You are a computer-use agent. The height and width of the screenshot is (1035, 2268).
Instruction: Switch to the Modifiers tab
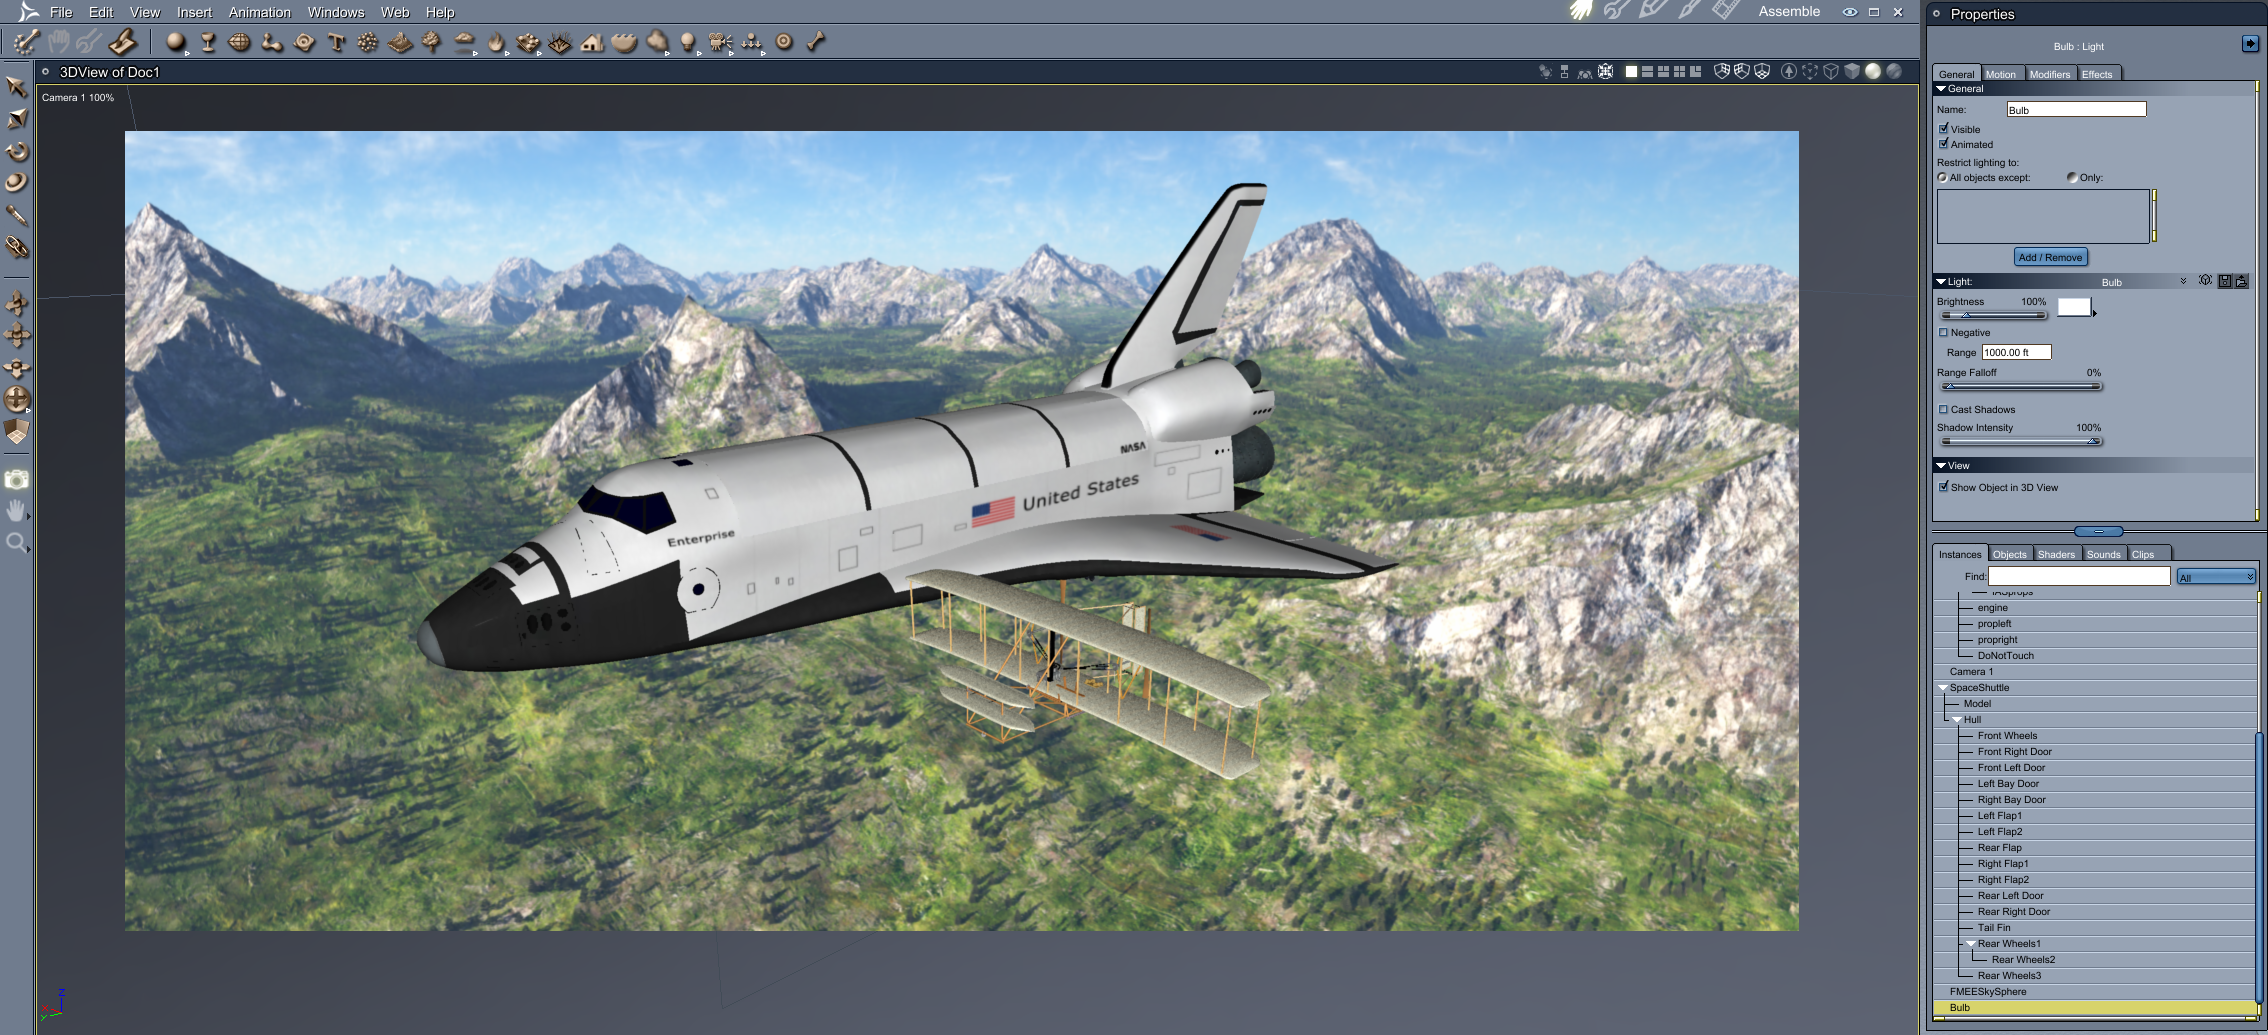(2050, 74)
